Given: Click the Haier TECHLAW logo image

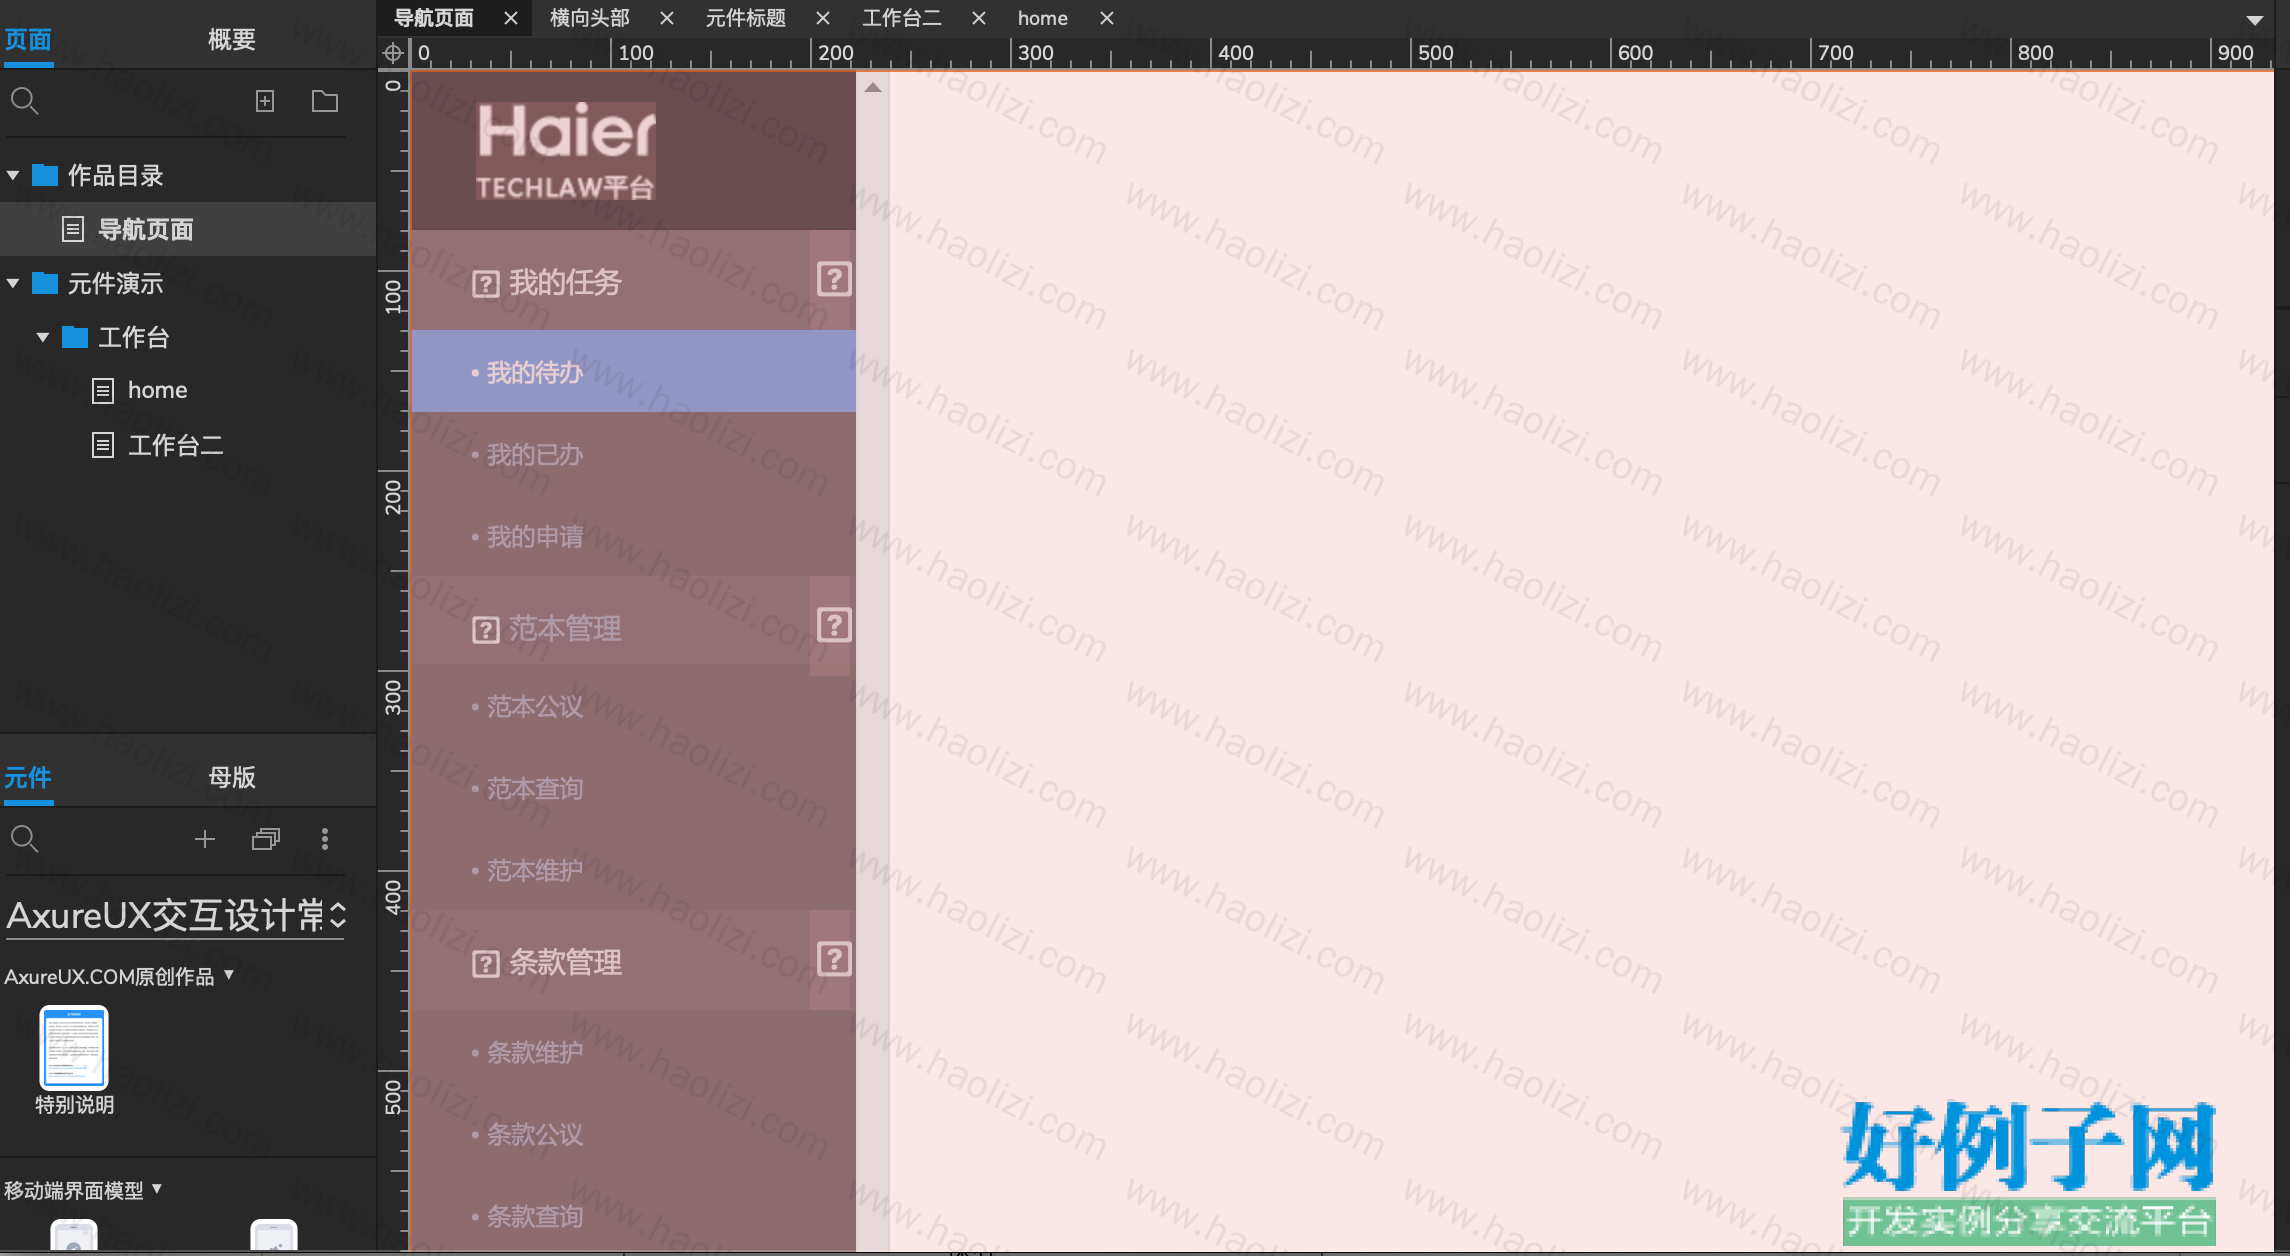Looking at the screenshot, I should tap(566, 151).
